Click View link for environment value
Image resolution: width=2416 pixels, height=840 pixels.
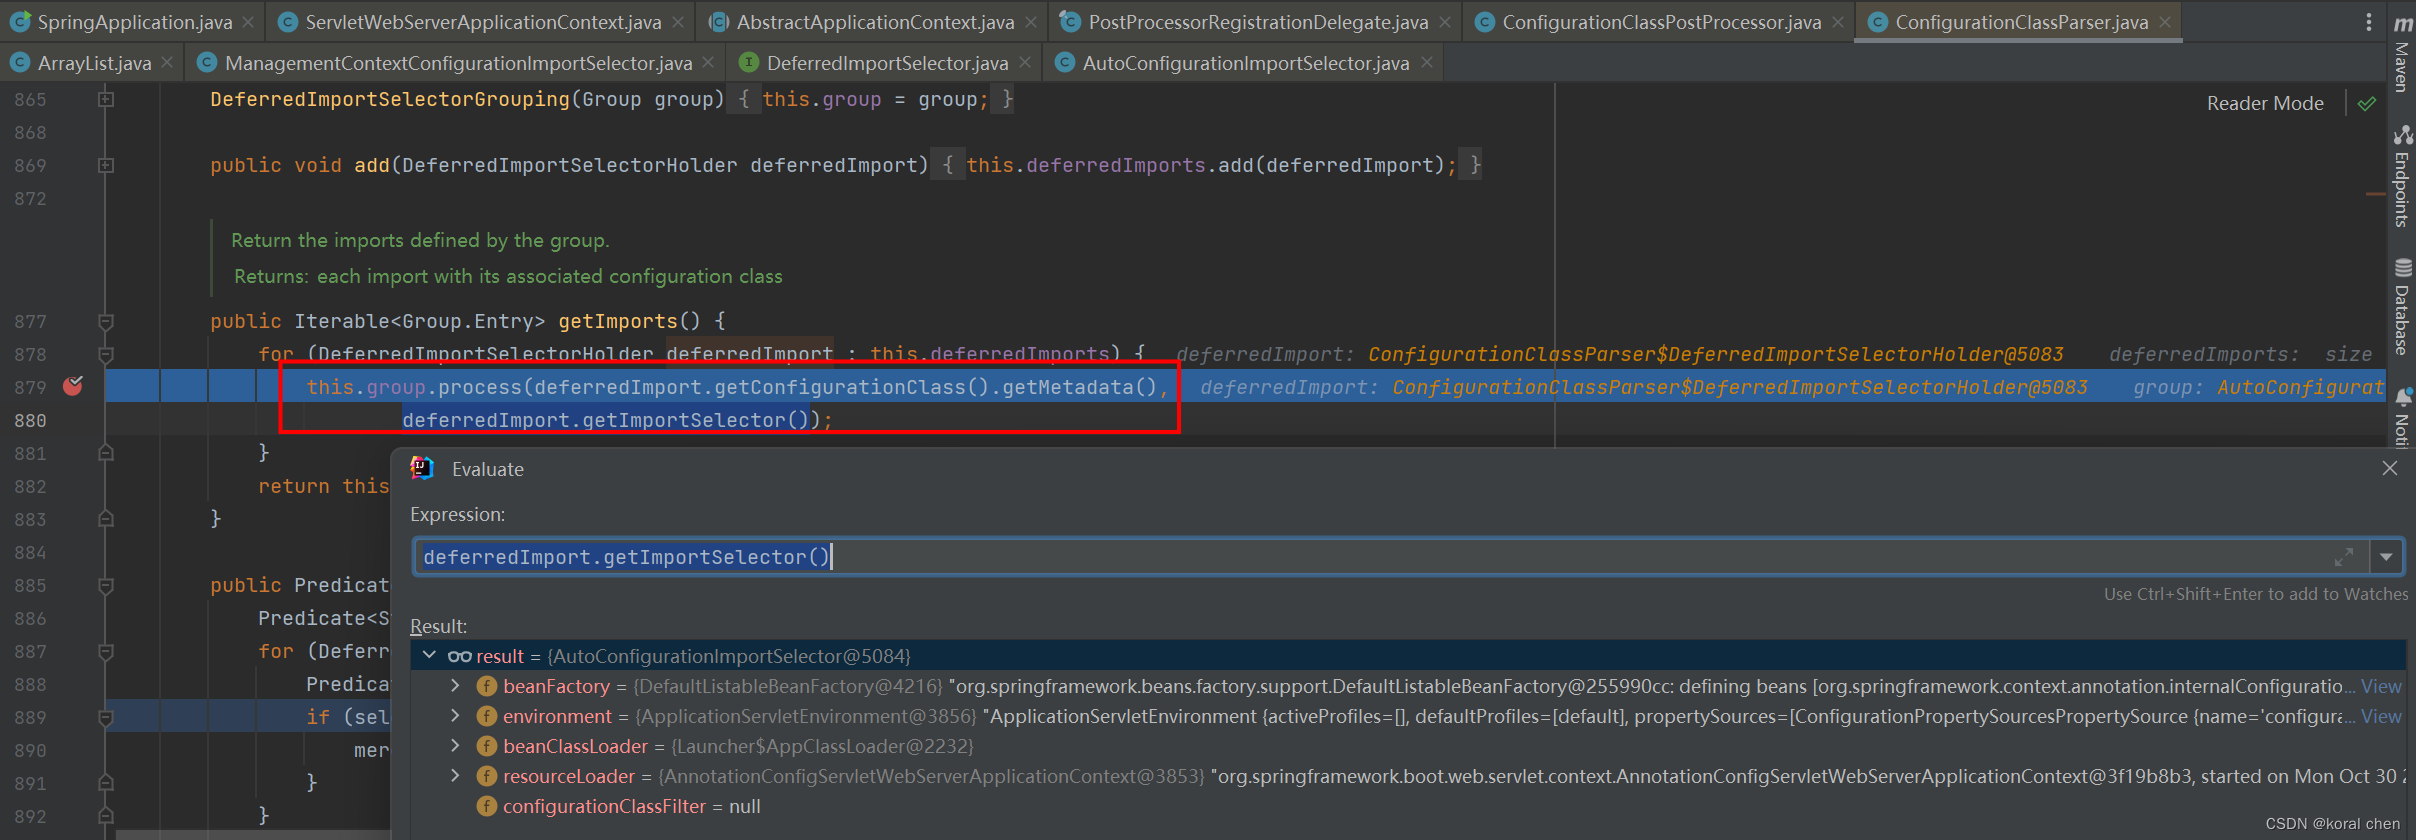tap(2381, 716)
